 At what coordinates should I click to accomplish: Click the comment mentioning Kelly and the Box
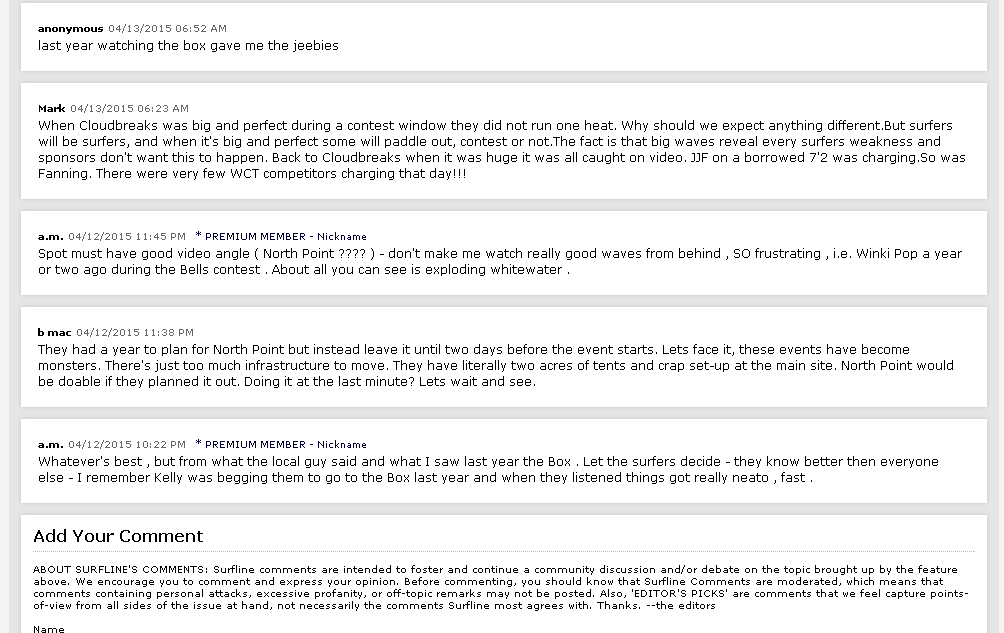click(x=488, y=469)
